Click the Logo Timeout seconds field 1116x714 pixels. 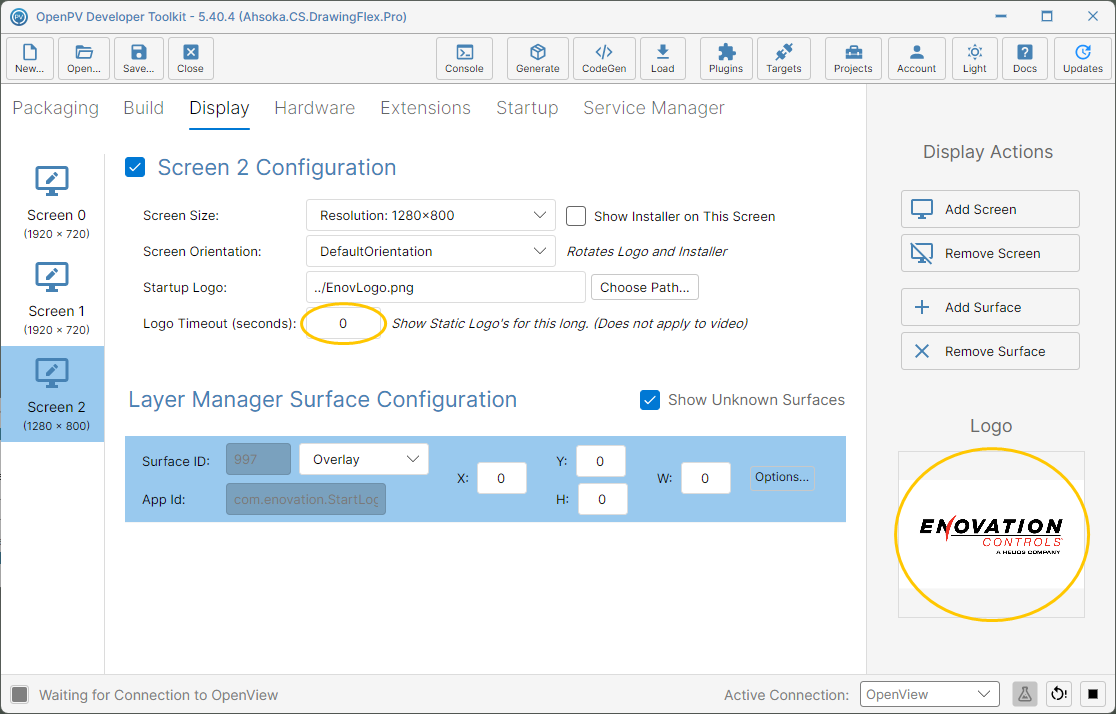(x=343, y=324)
